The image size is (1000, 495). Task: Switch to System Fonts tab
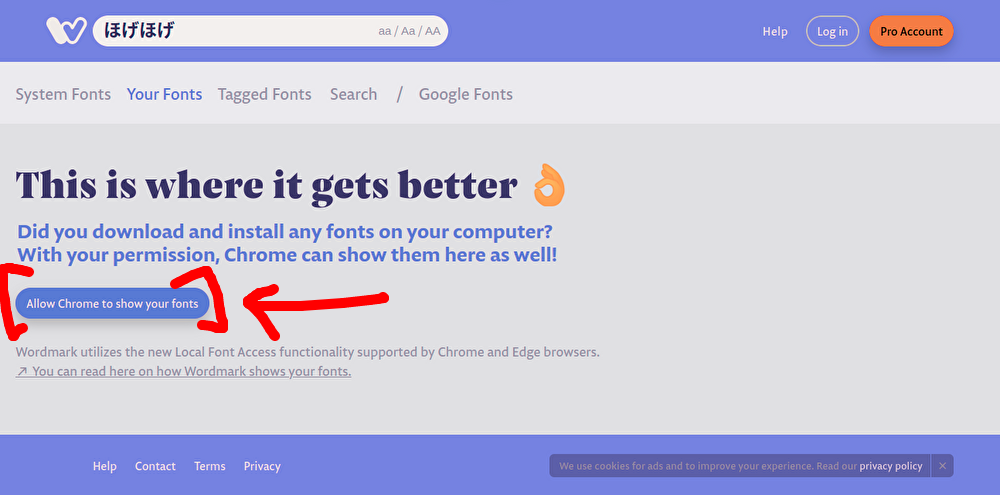63,94
